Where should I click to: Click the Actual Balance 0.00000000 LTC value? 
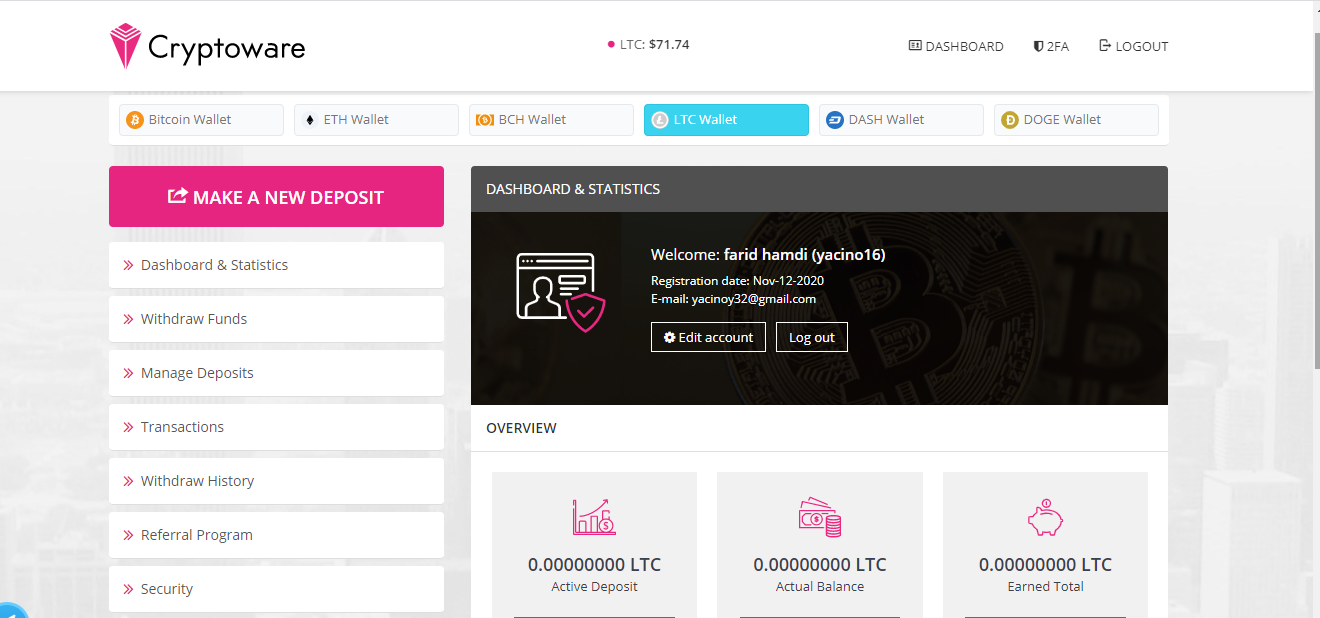(820, 565)
